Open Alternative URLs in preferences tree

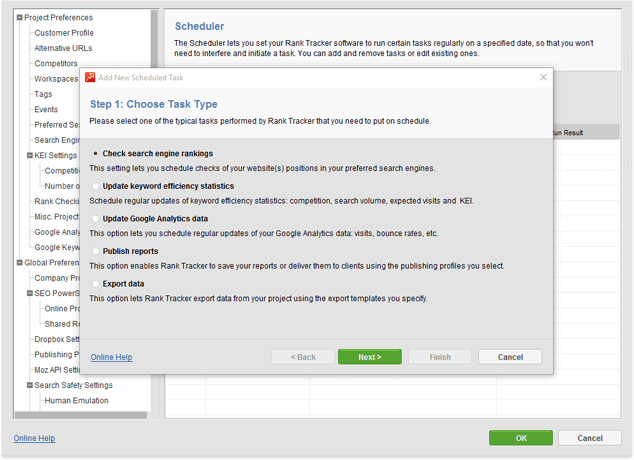point(63,48)
